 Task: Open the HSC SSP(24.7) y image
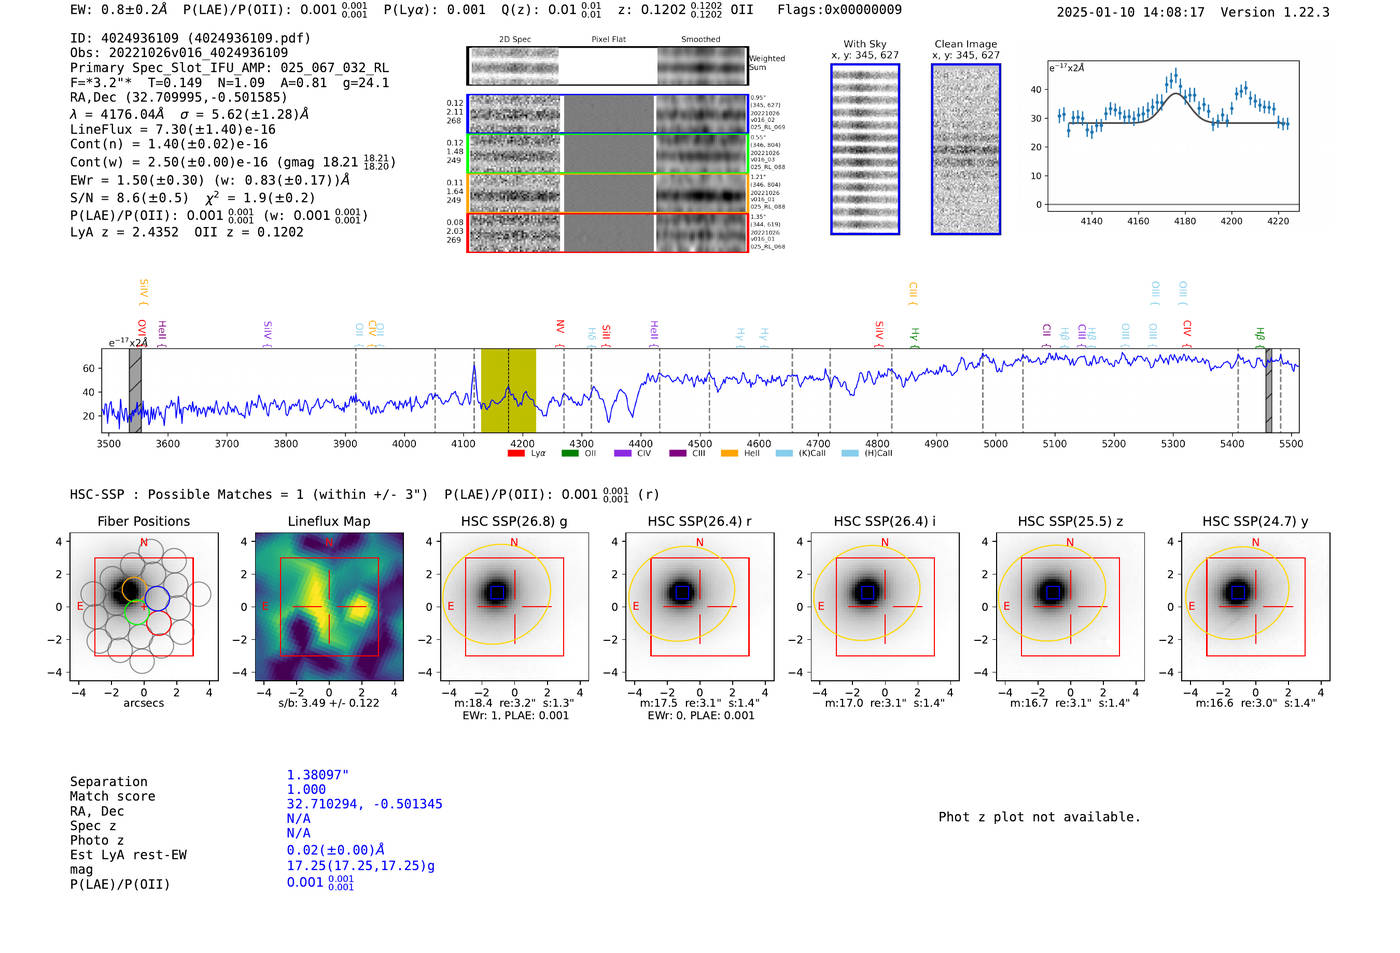click(x=1255, y=607)
